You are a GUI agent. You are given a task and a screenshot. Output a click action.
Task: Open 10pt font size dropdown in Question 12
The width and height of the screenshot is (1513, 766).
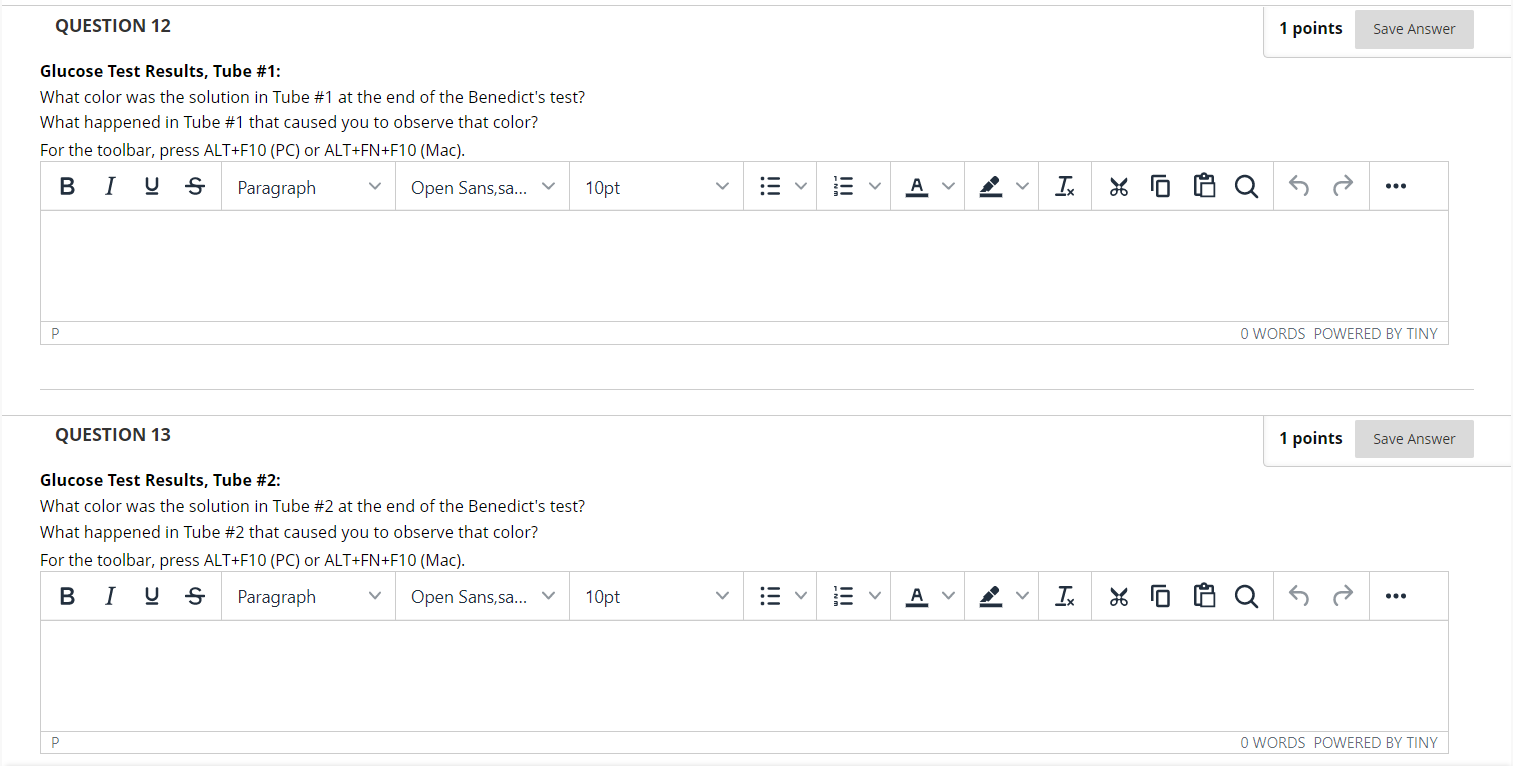(x=657, y=187)
